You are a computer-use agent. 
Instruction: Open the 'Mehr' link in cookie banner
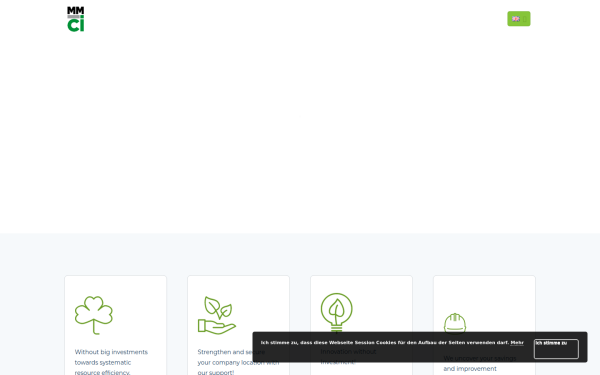(x=517, y=342)
